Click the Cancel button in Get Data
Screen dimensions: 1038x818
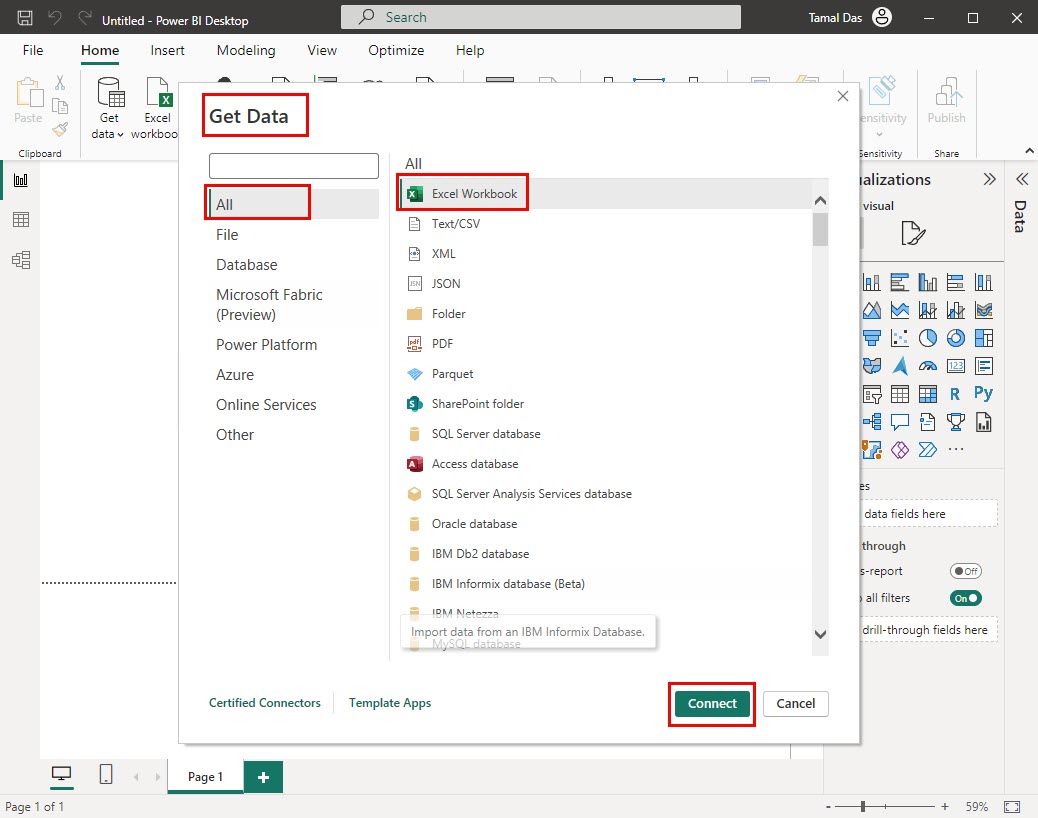(795, 704)
